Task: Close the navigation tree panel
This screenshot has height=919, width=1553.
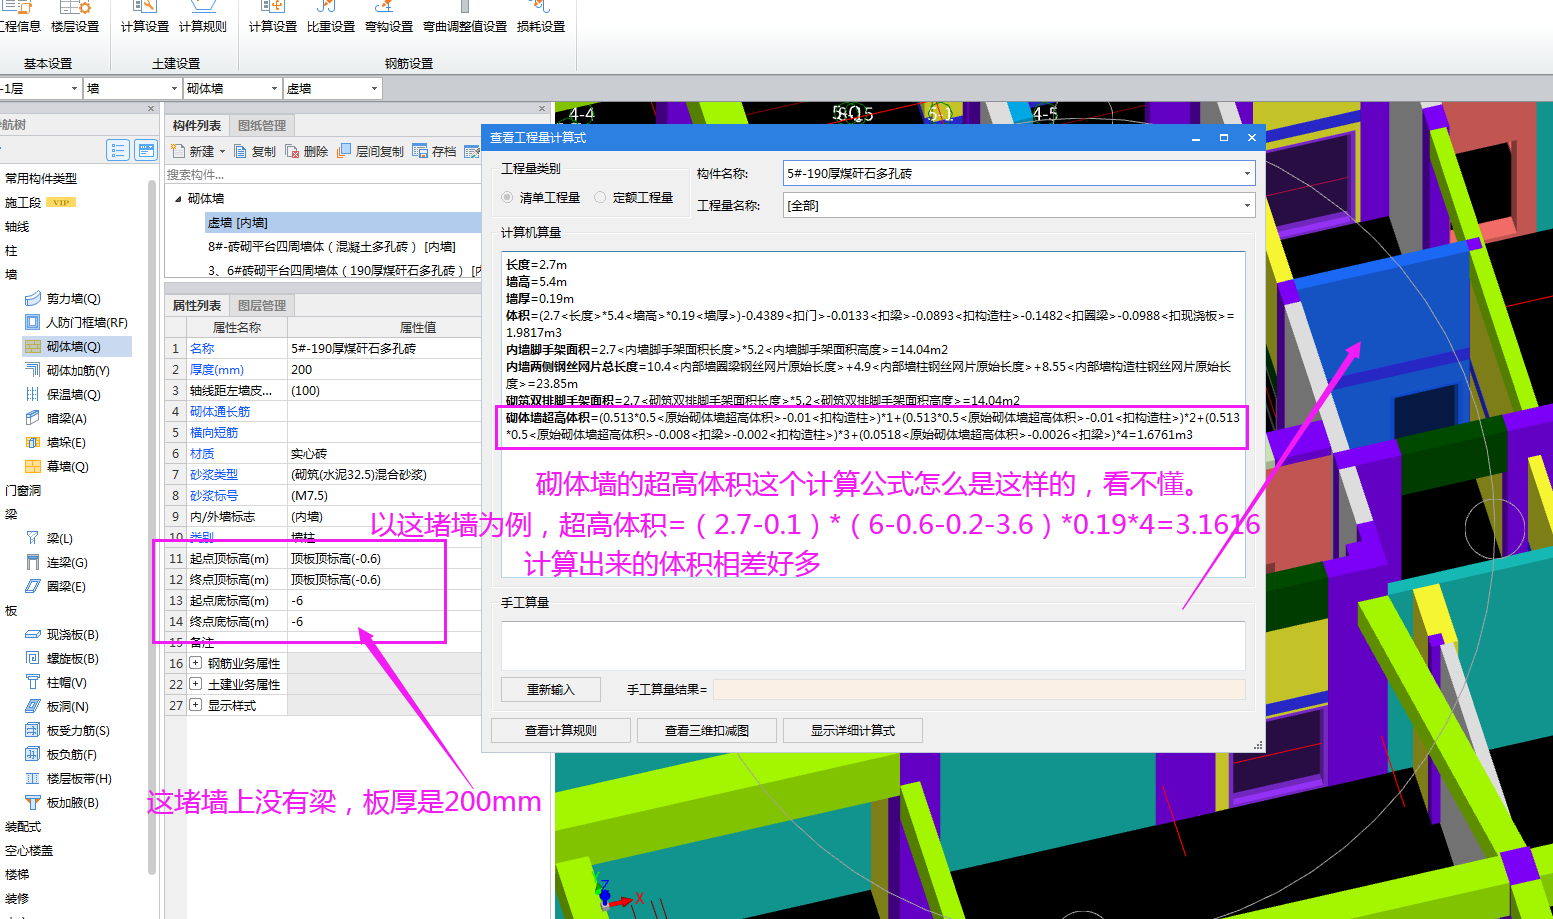Action: [x=151, y=109]
